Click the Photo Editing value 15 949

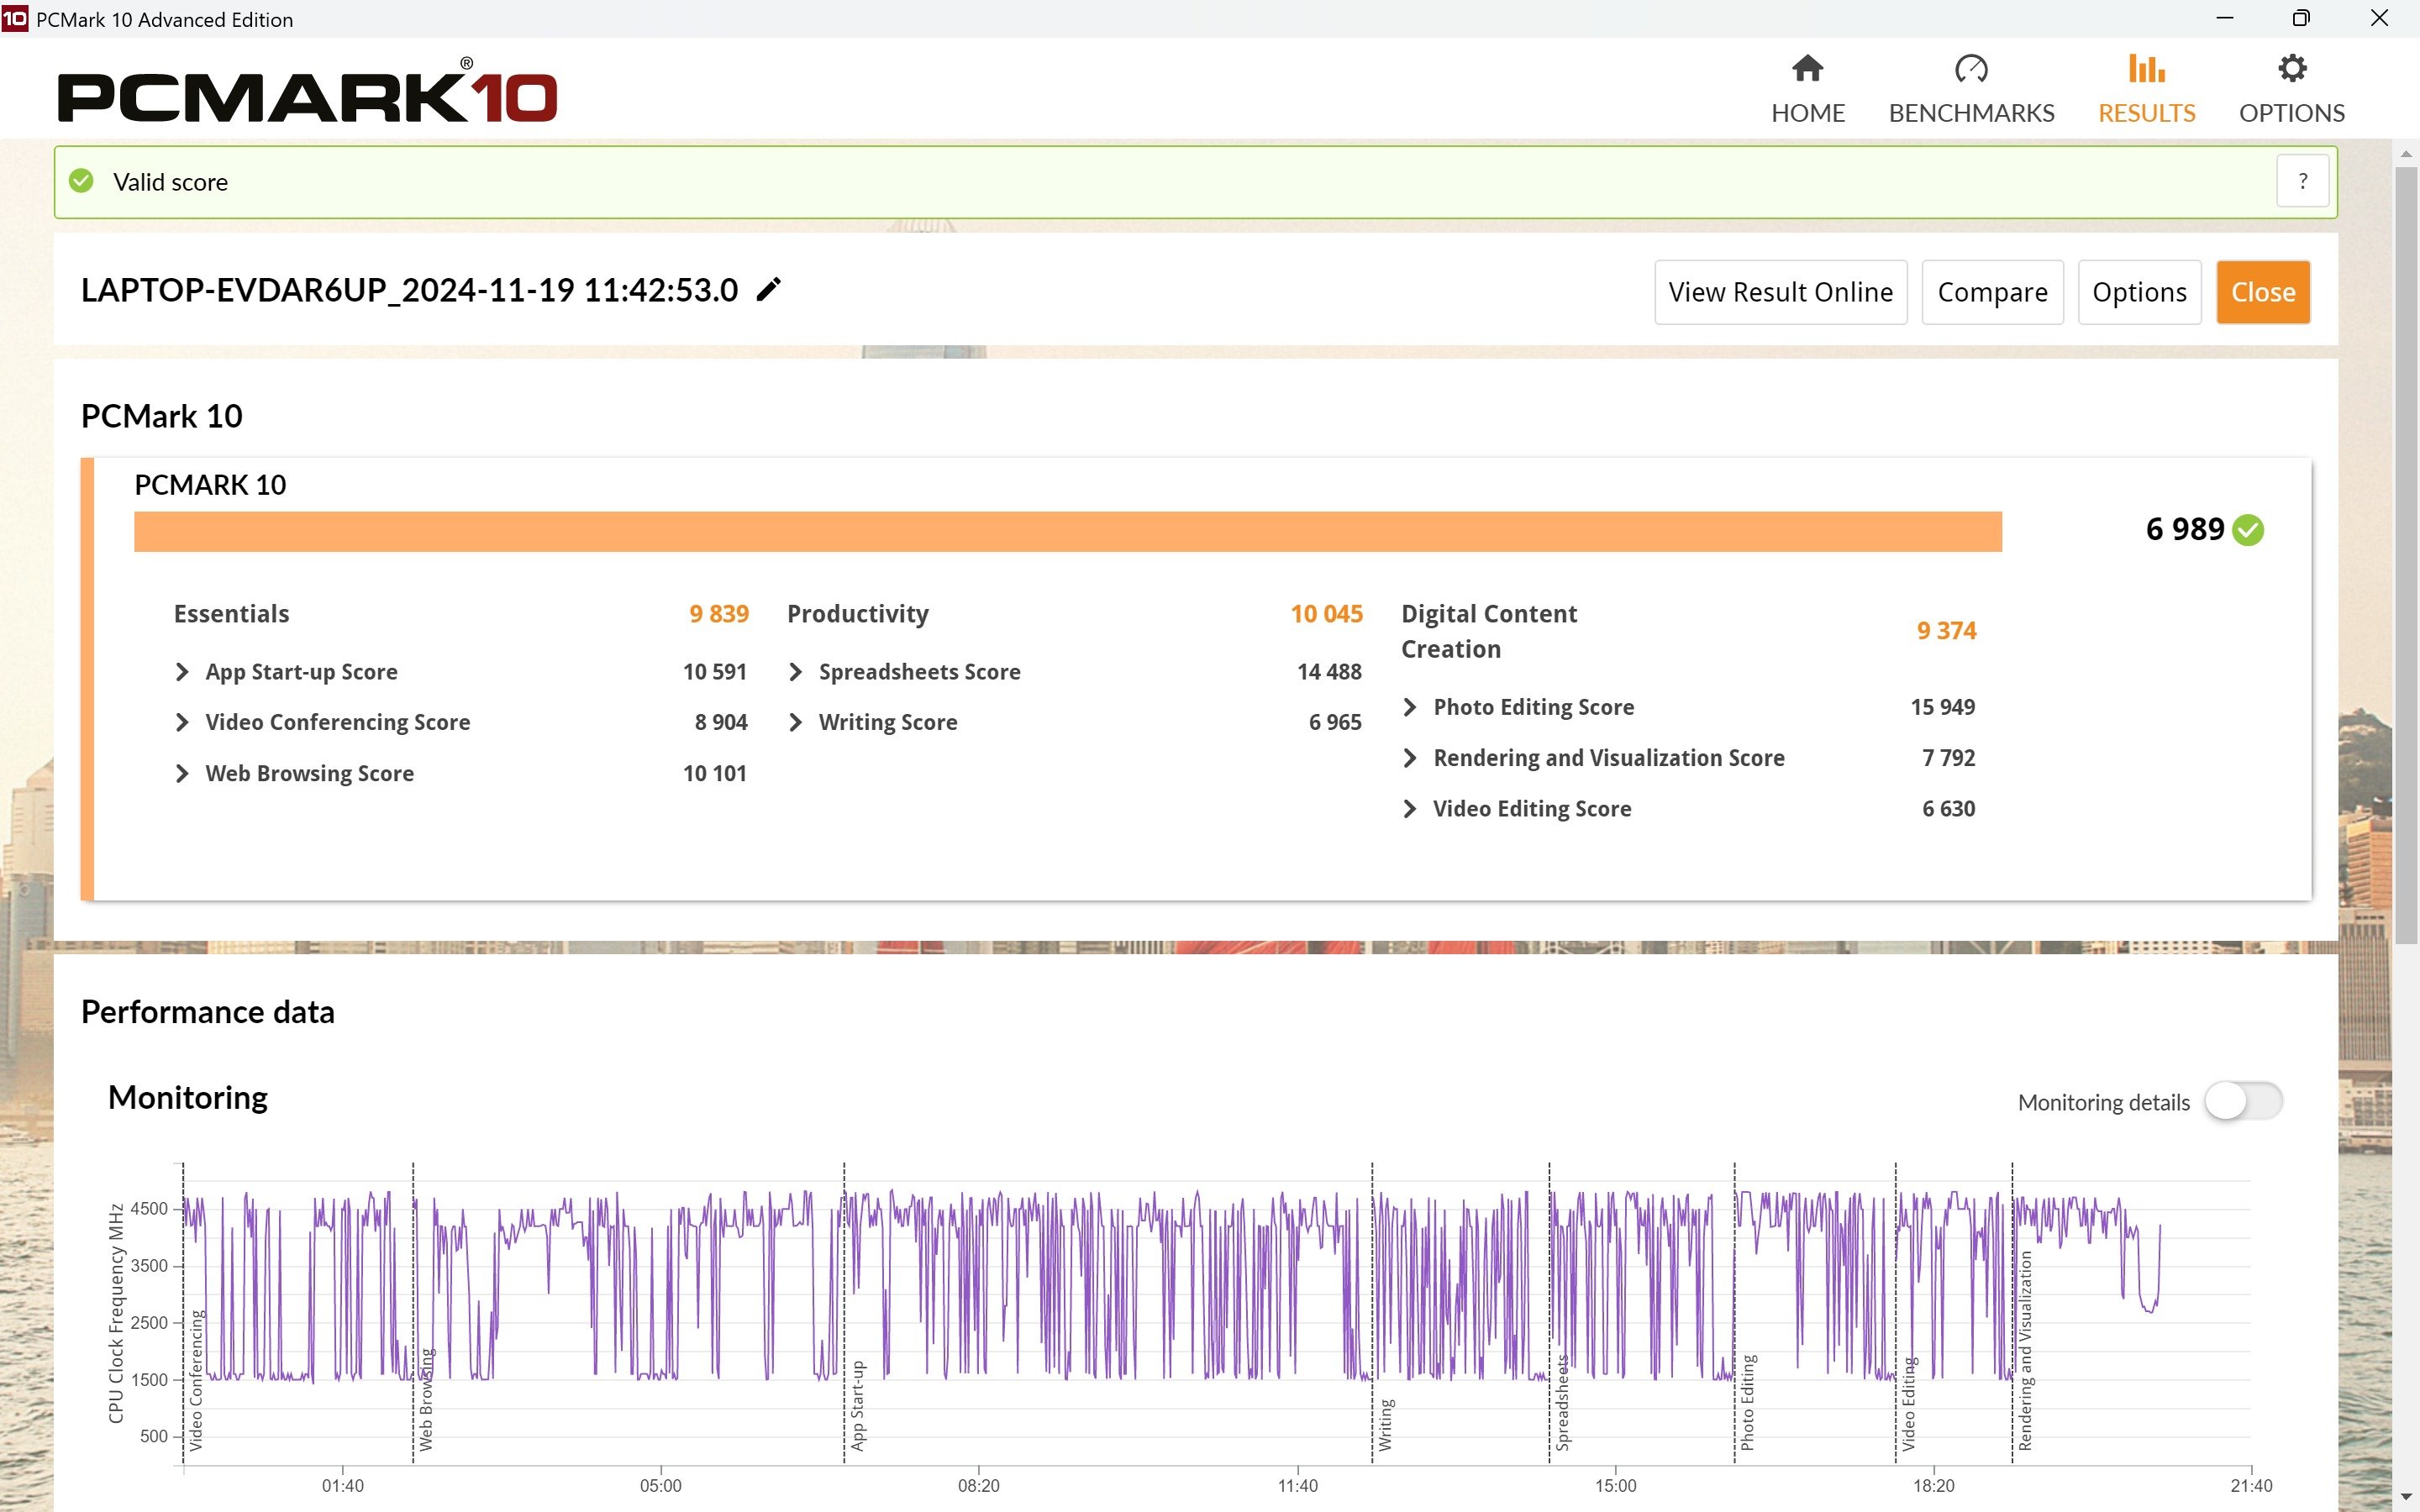coord(1942,707)
